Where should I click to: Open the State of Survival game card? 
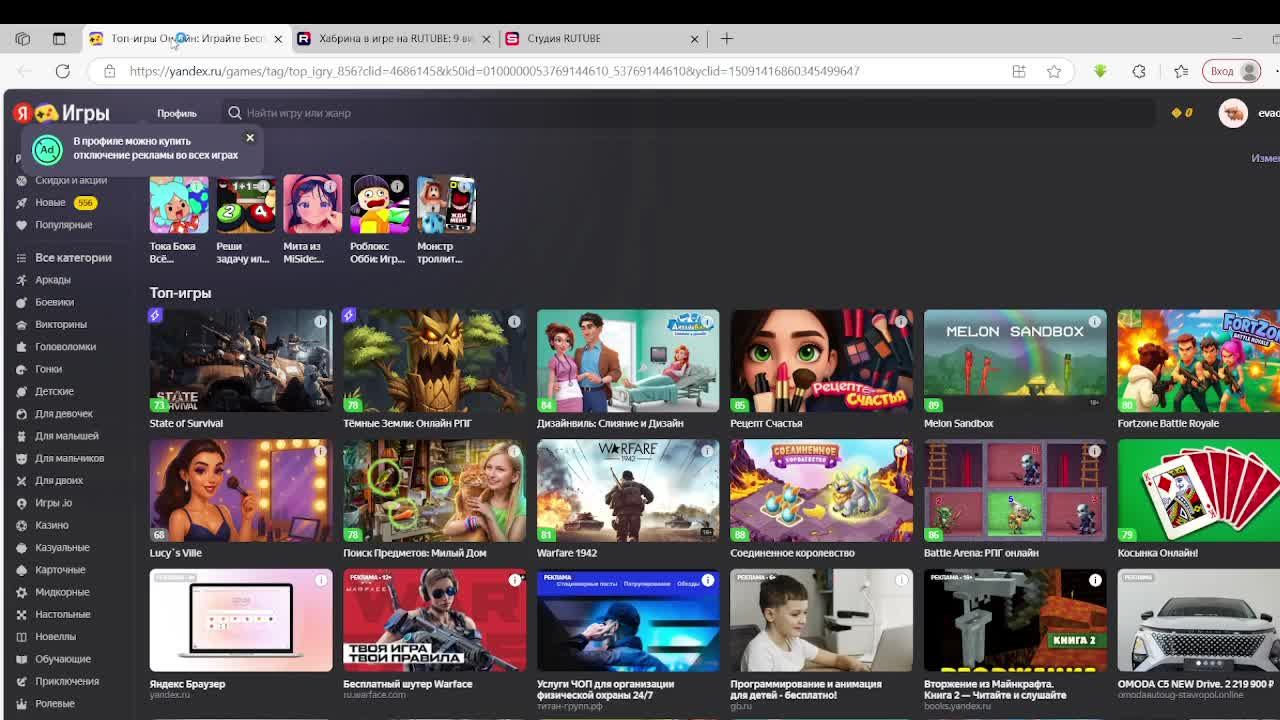241,360
